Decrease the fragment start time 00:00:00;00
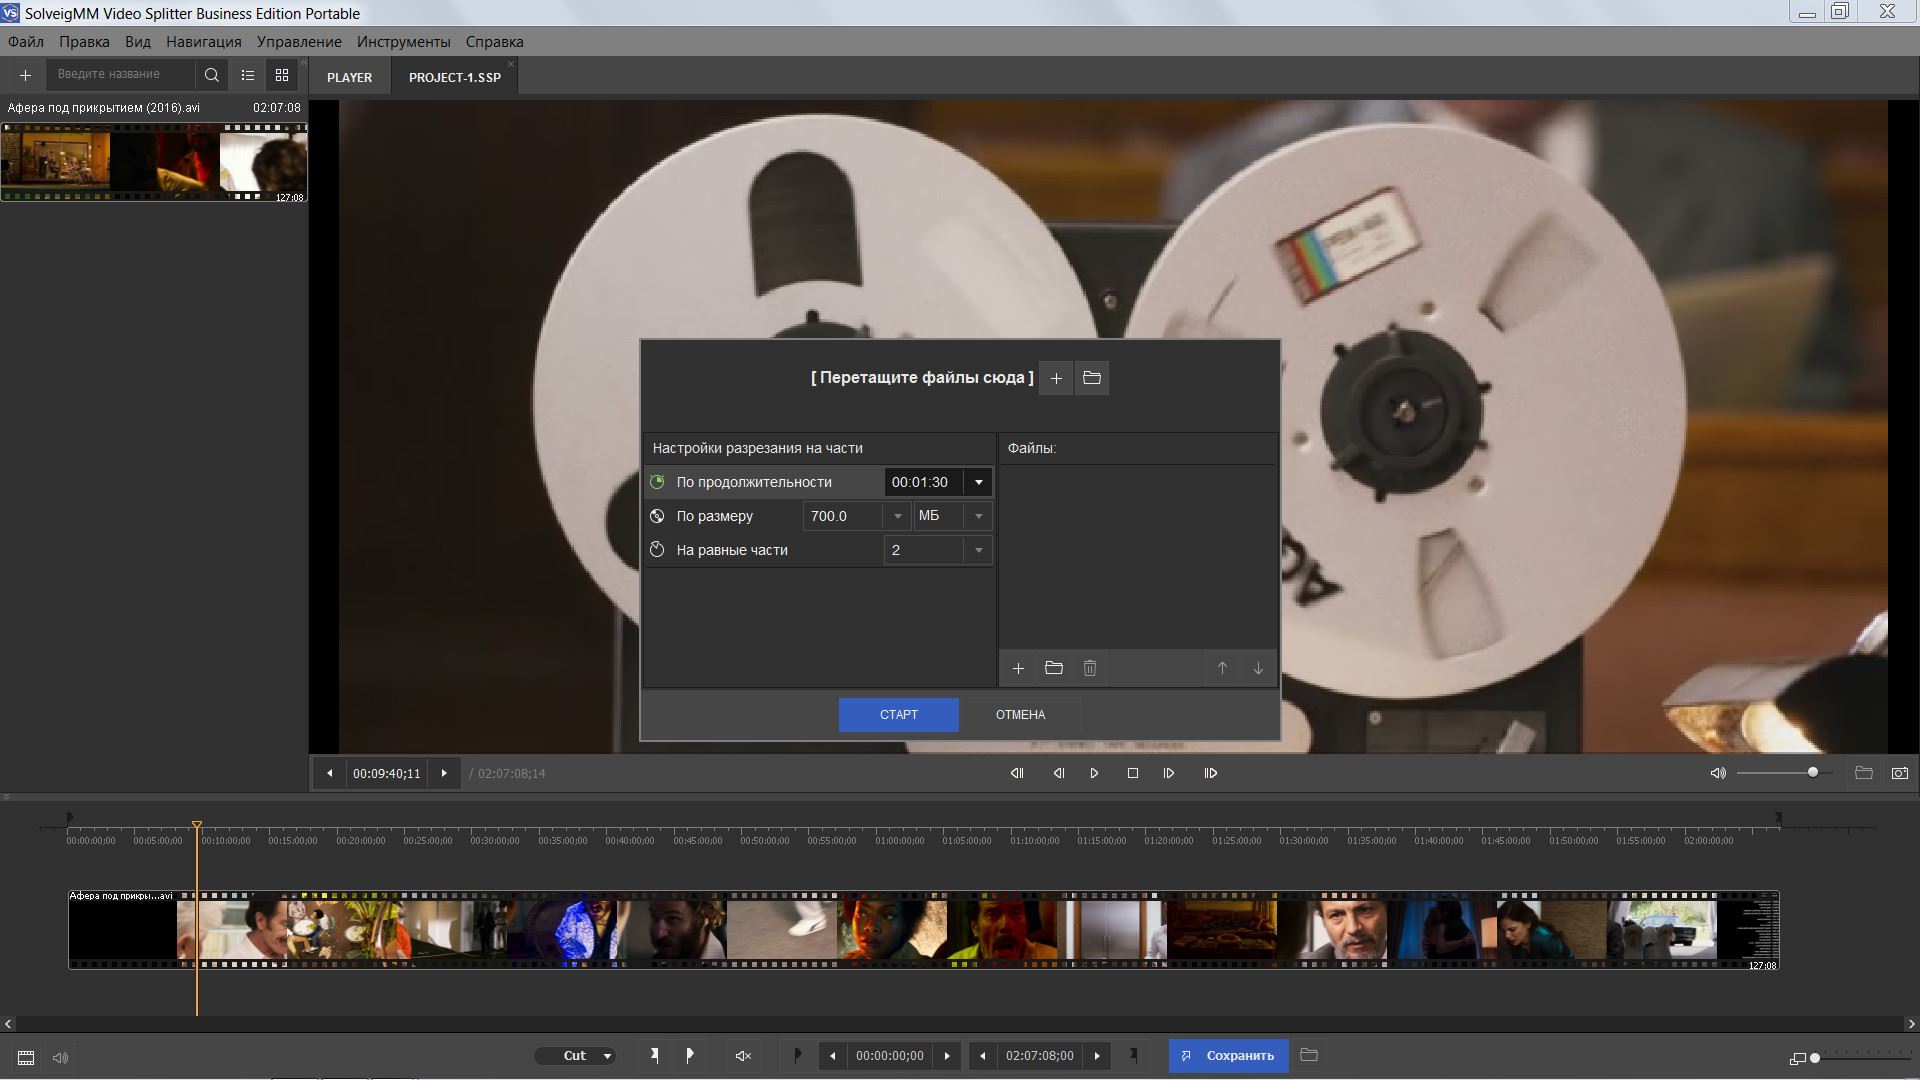Image resolution: width=1920 pixels, height=1080 pixels. point(832,1056)
